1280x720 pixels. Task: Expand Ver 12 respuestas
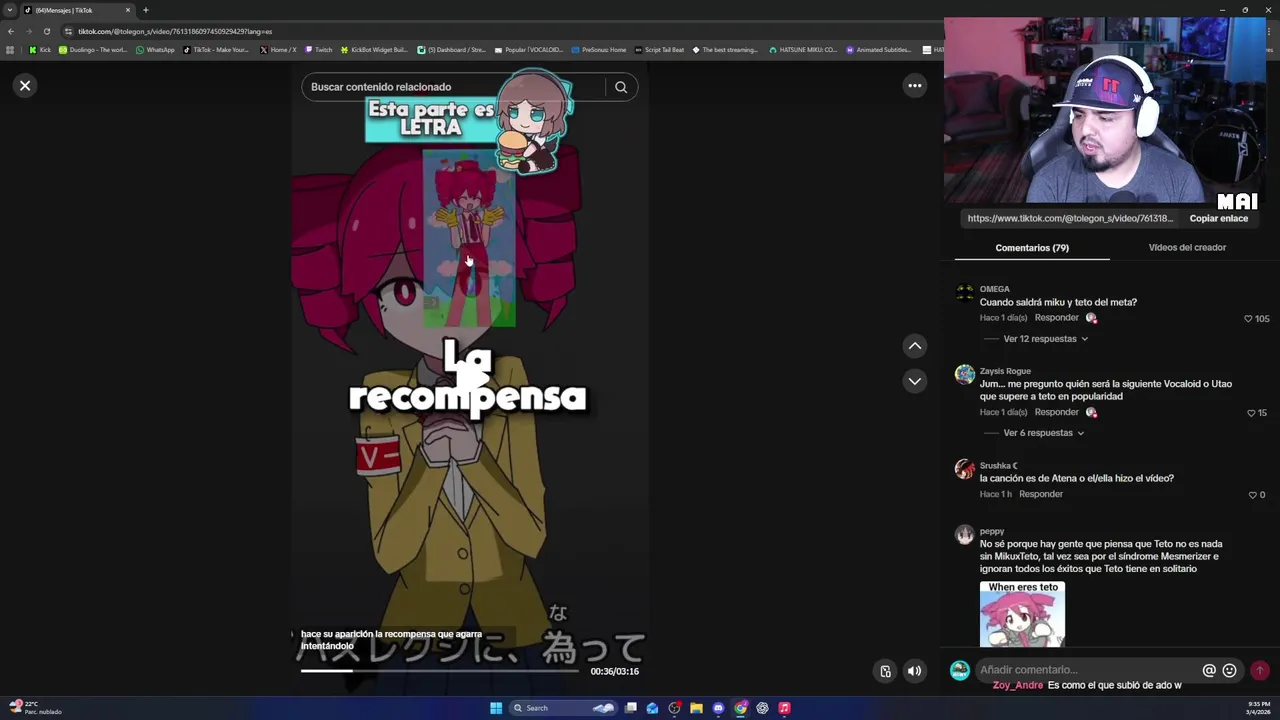1045,339
